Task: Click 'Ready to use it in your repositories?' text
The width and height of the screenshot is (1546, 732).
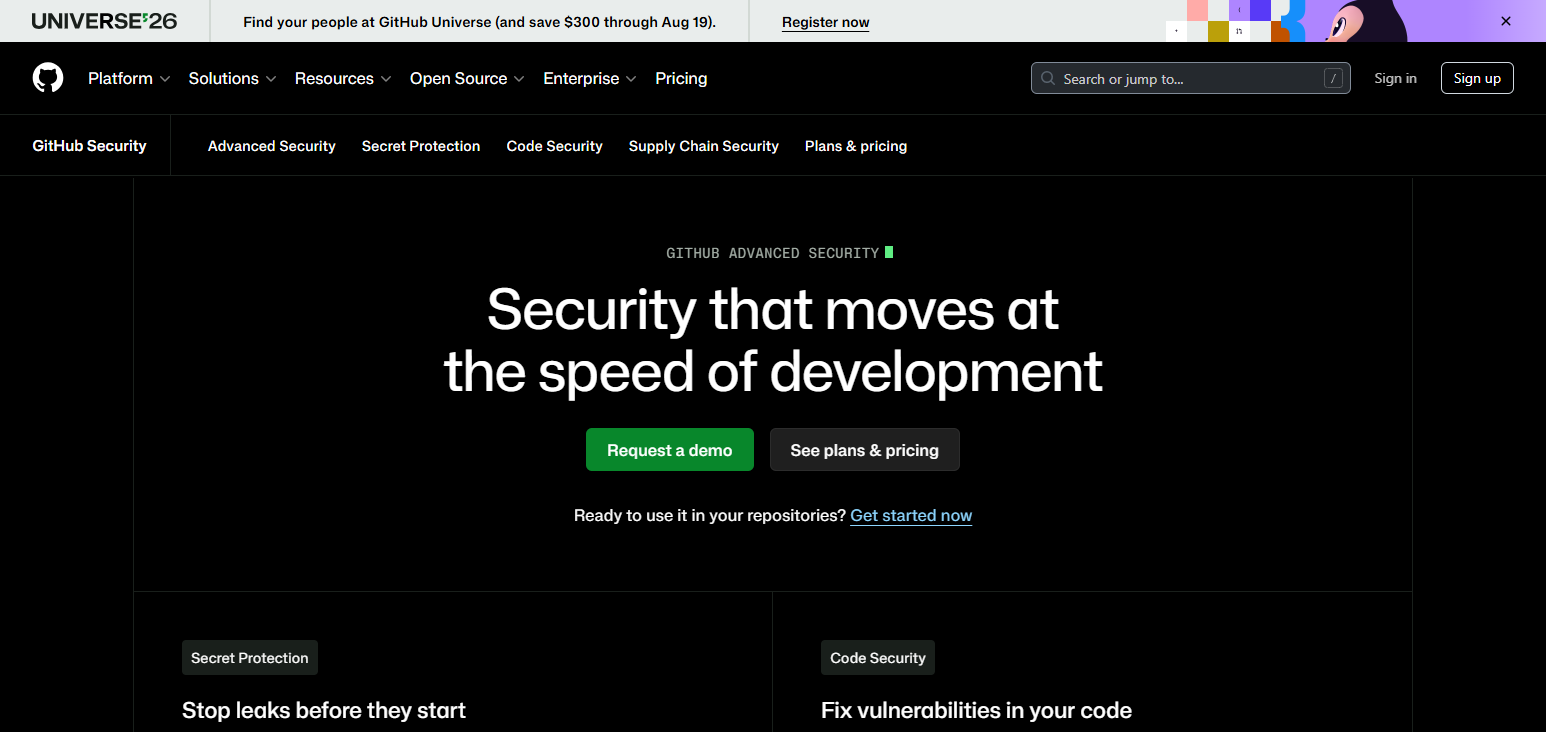Action: tap(710, 516)
